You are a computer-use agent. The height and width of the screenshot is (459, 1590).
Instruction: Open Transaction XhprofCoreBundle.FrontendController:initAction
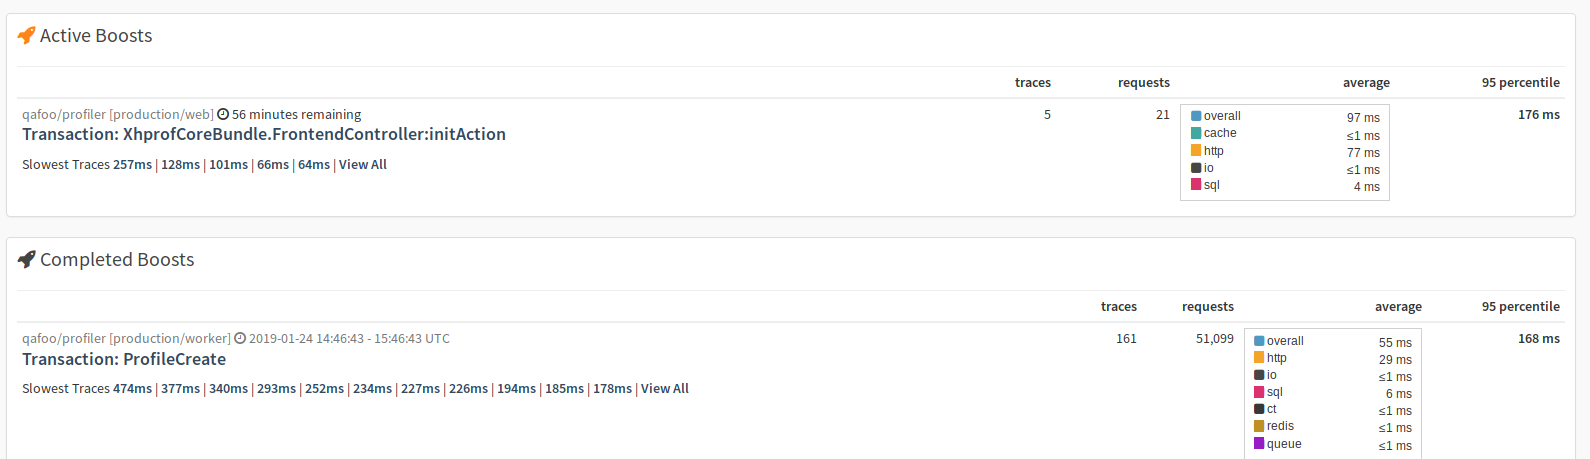[x=264, y=134]
